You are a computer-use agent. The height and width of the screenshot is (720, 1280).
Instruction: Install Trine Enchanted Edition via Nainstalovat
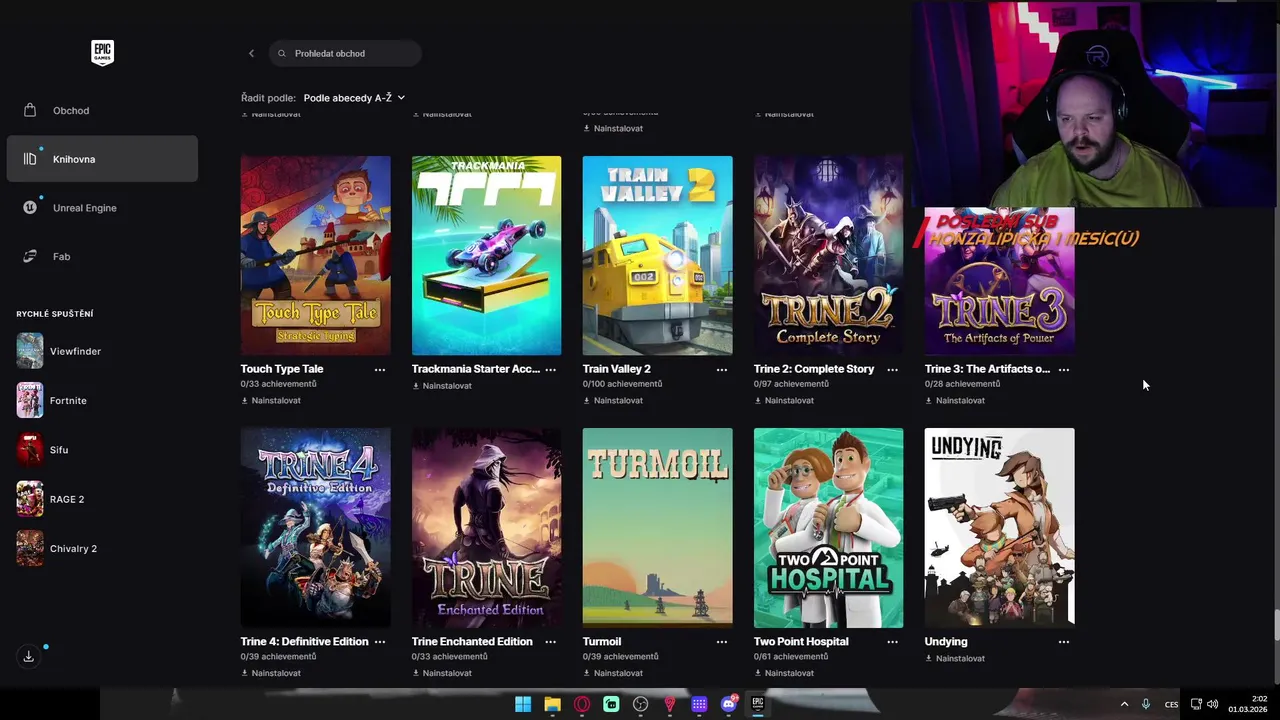pyautogui.click(x=442, y=673)
